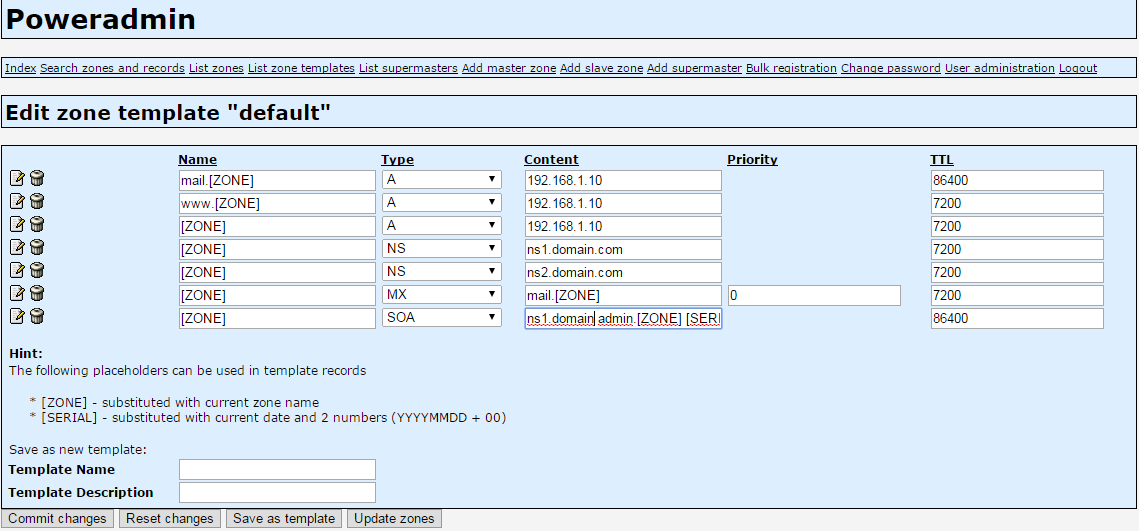The height and width of the screenshot is (531, 1139).
Task: Open the SOA type dropdown
Action: tap(442, 318)
